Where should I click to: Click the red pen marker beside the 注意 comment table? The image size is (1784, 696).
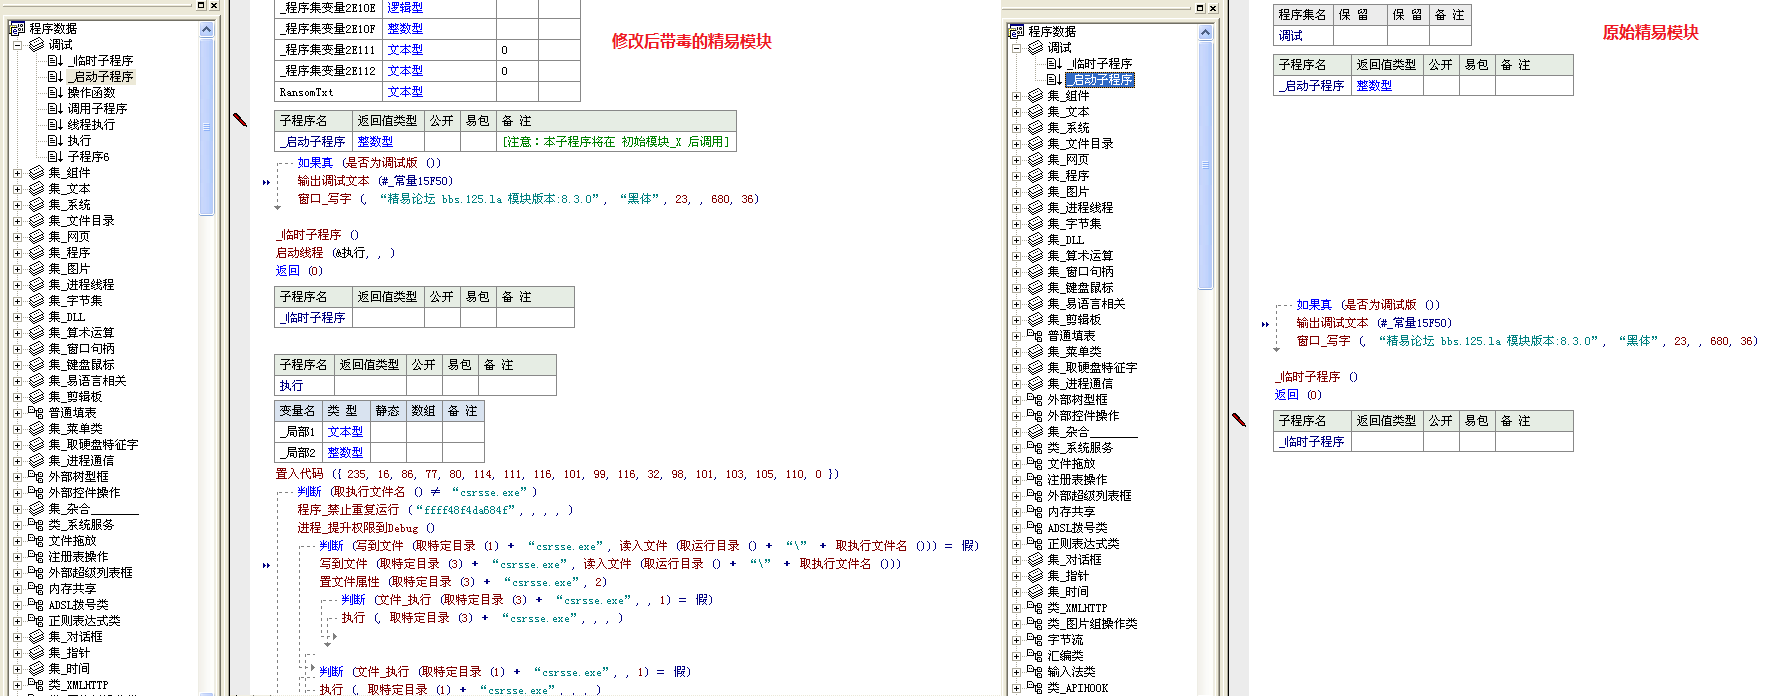[x=240, y=119]
